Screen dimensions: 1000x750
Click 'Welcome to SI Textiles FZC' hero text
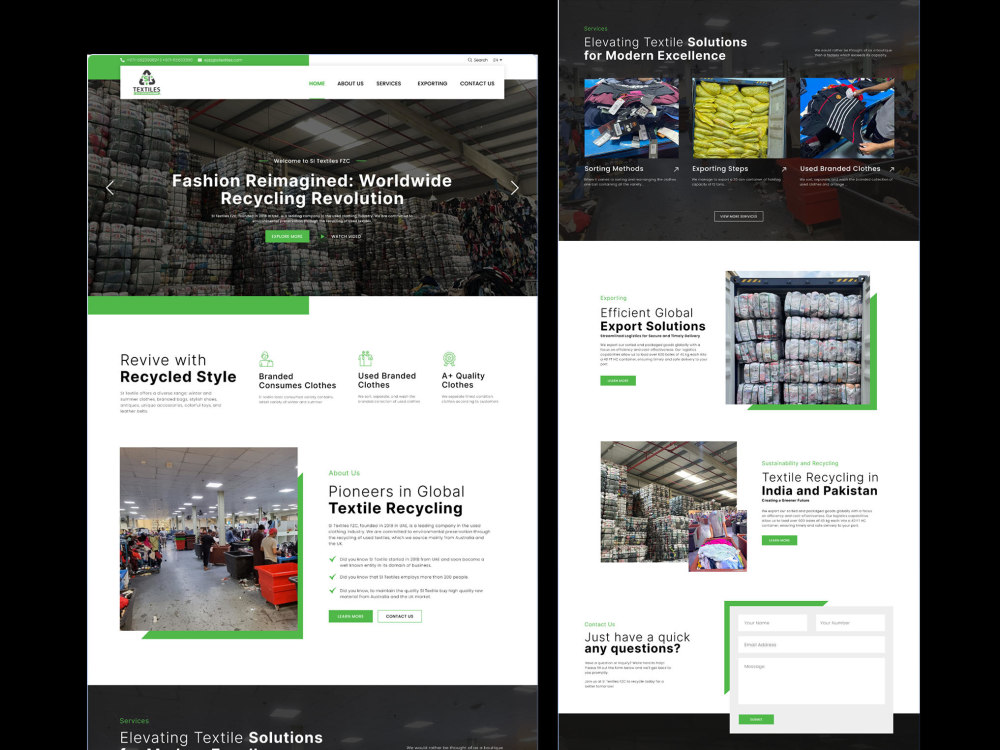(x=311, y=161)
